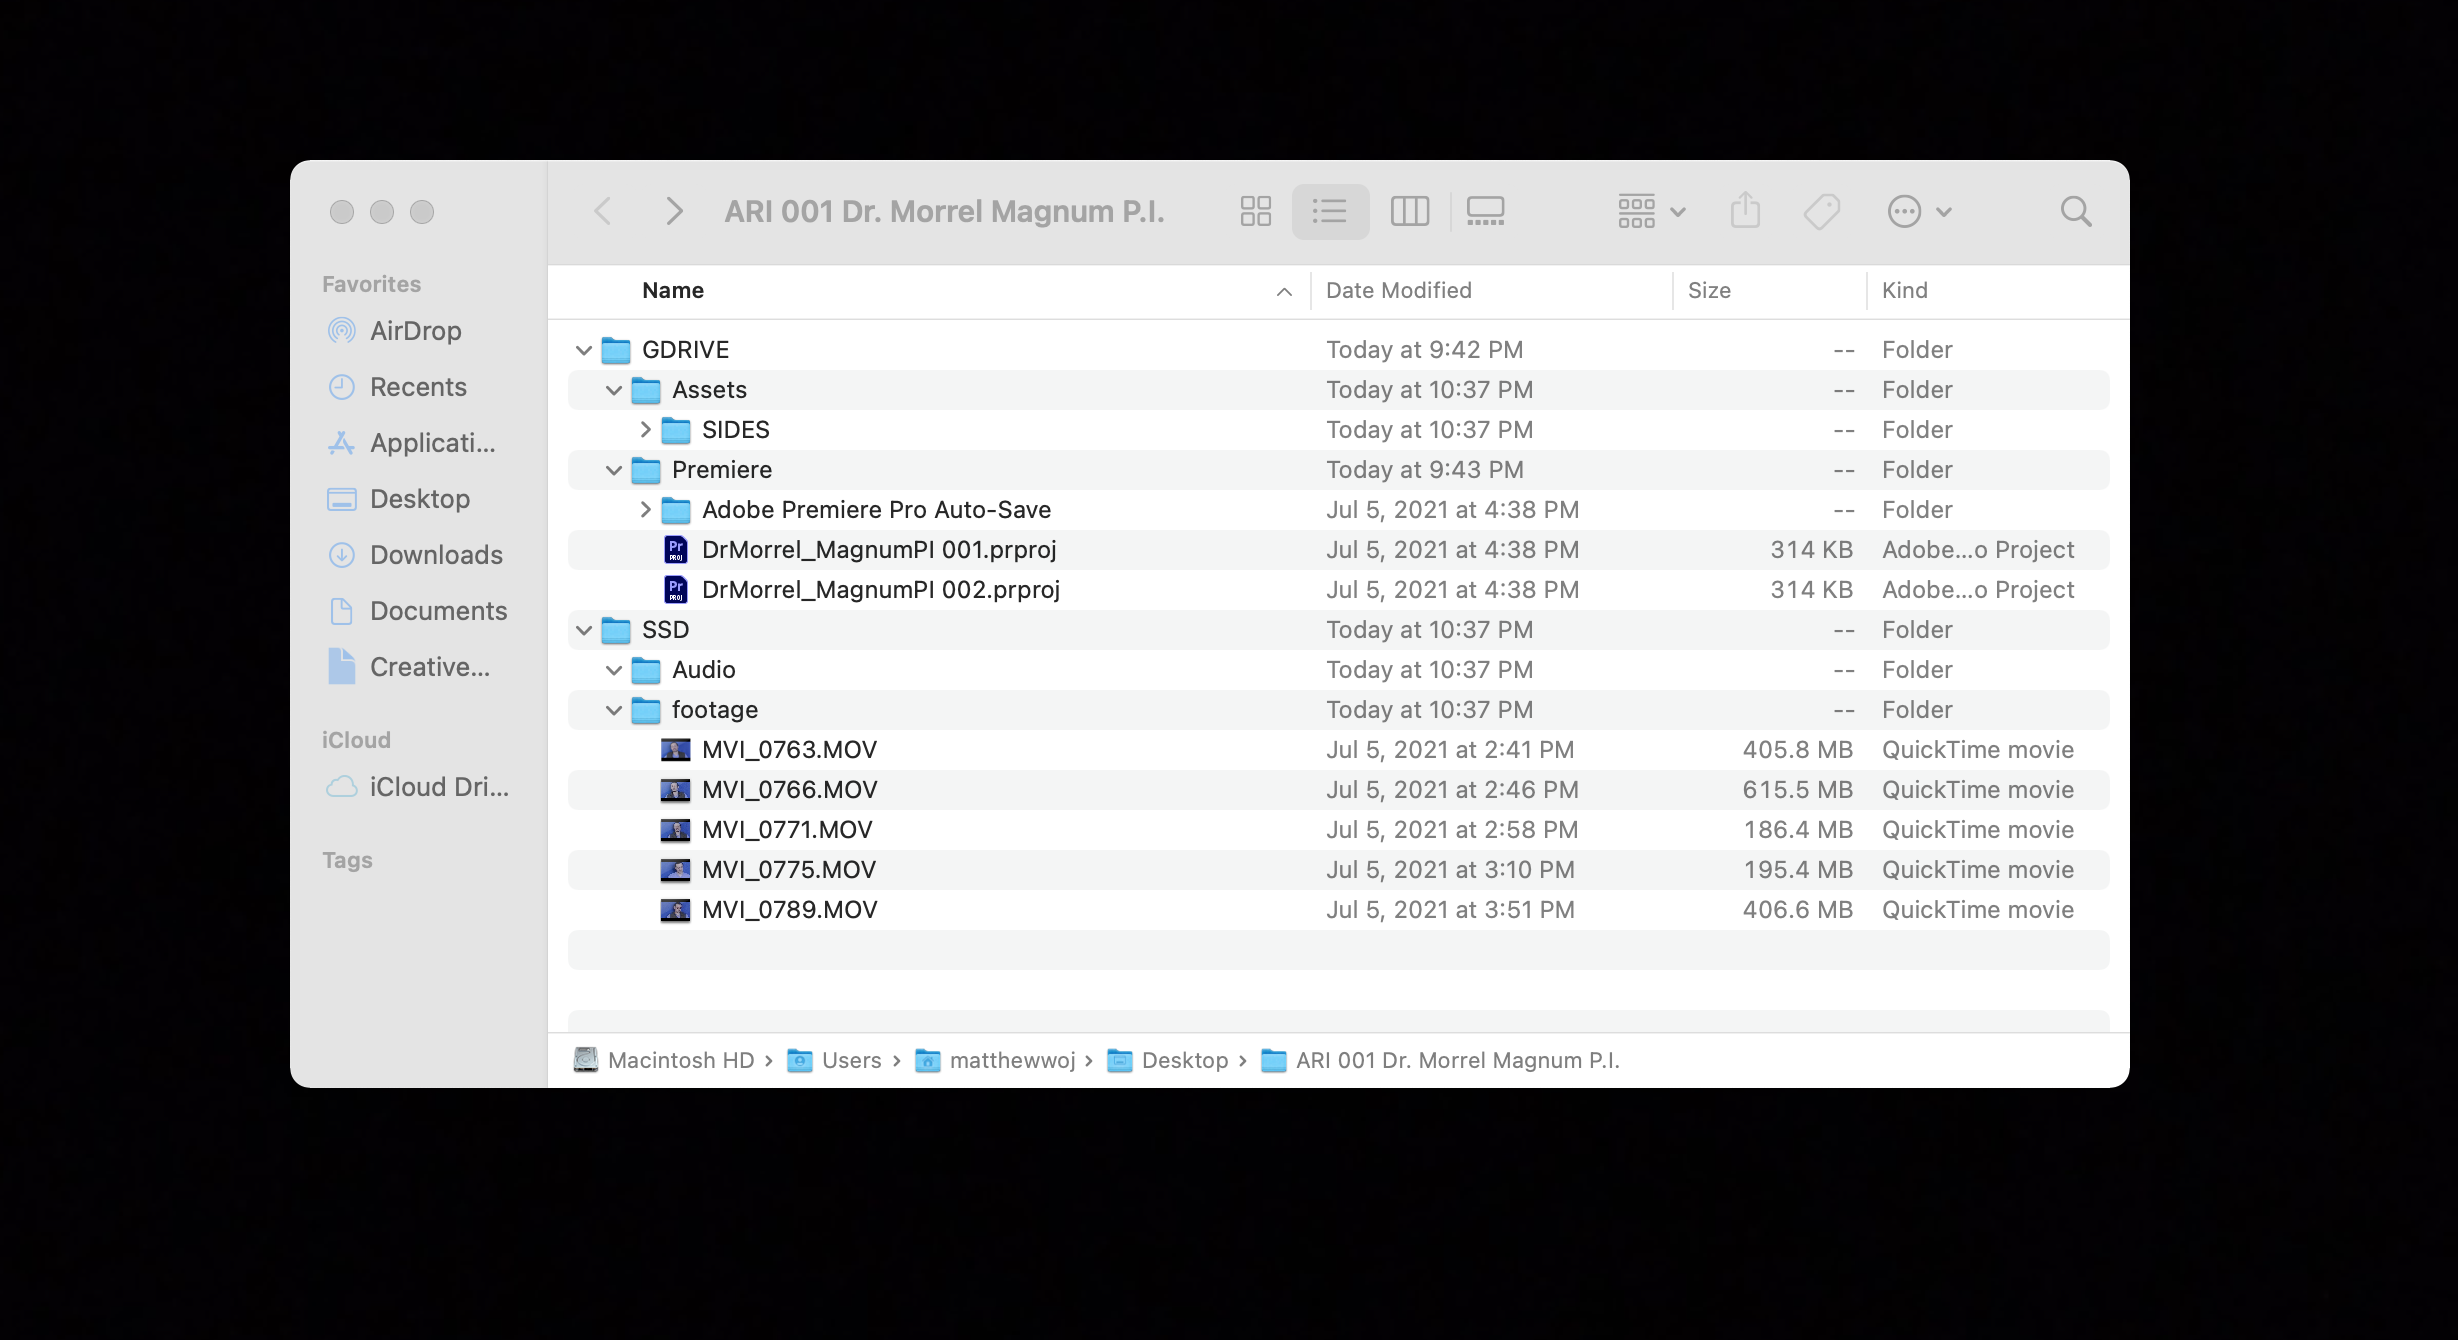Open Downloads in the sidebar
2458x1340 pixels.
436,555
